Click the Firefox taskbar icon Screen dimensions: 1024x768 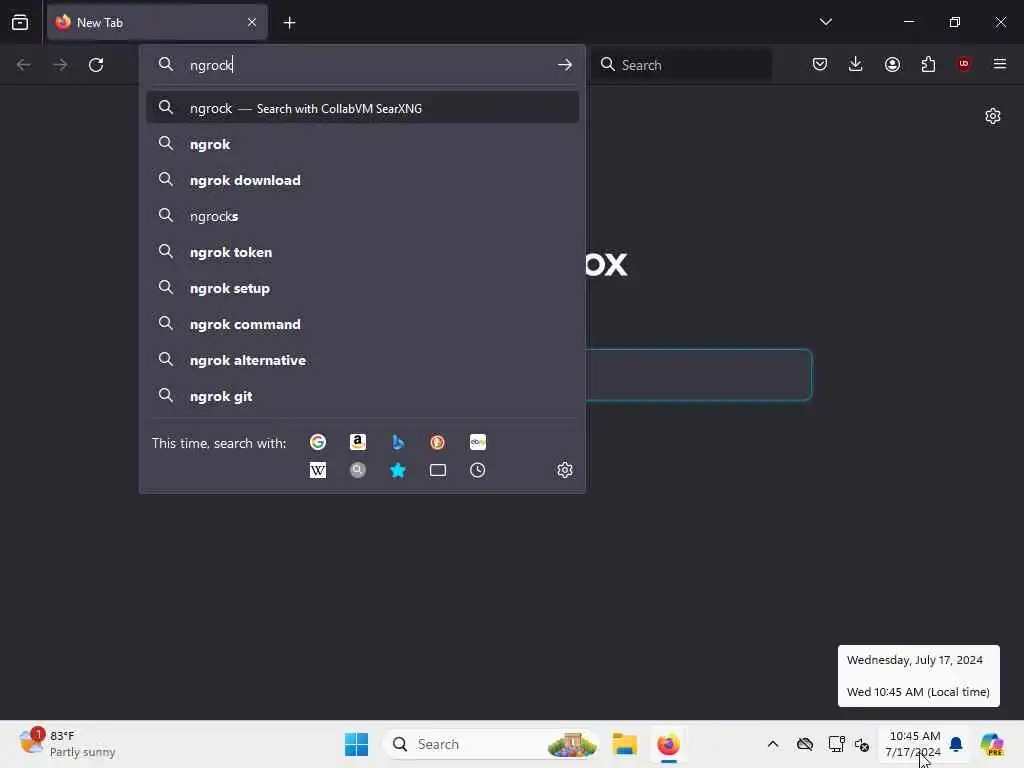(x=668, y=744)
